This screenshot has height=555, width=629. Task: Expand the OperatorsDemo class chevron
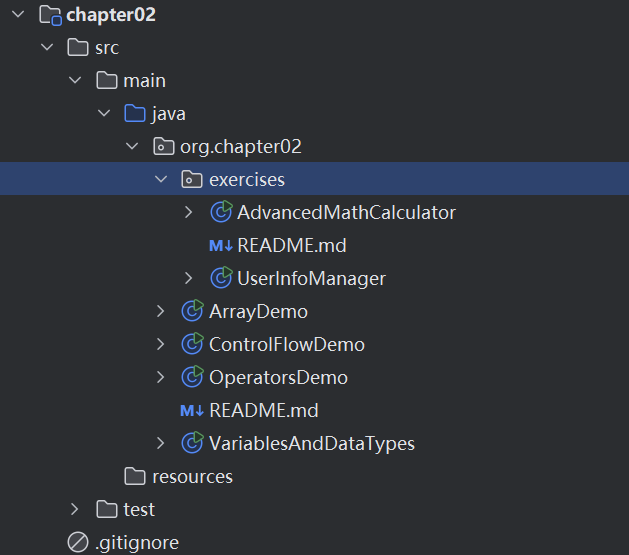160,377
